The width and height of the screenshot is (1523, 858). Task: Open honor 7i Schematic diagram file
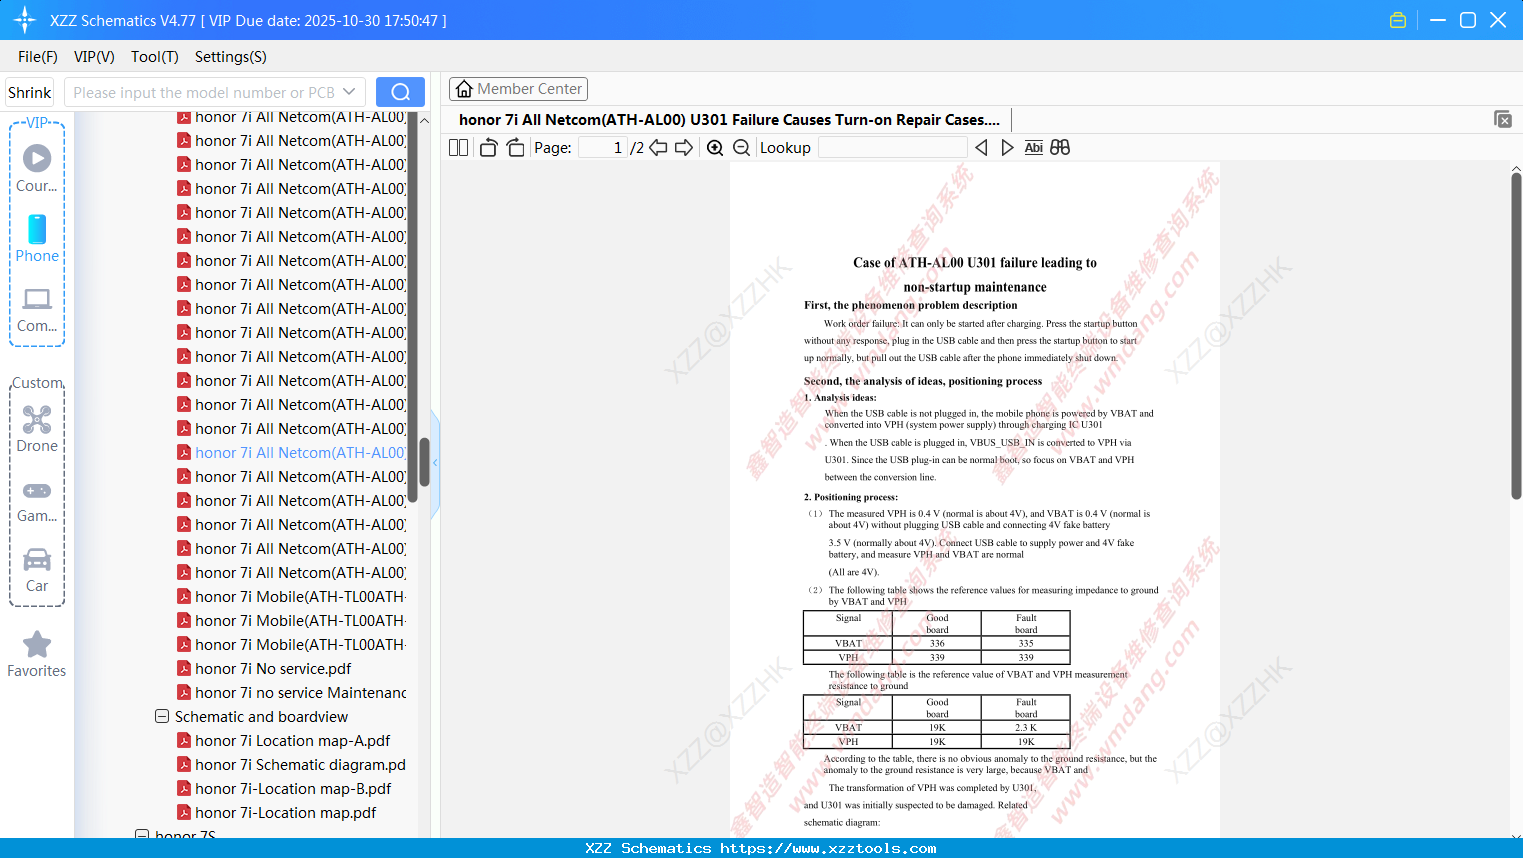click(300, 764)
